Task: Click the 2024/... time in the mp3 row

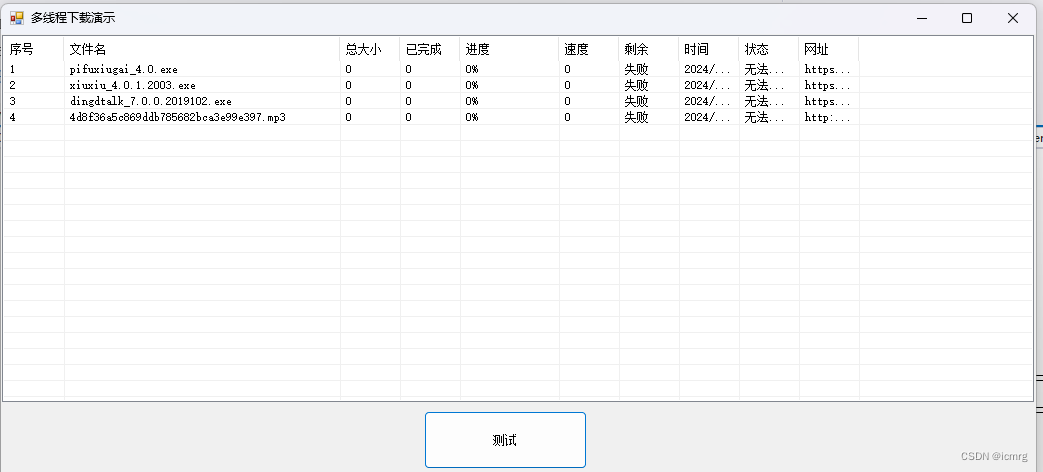Action: (x=707, y=117)
